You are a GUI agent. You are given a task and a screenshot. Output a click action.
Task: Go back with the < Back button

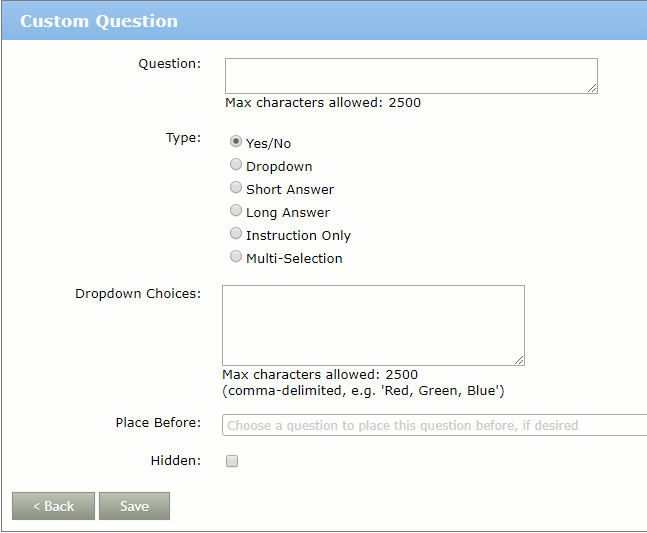coord(53,506)
